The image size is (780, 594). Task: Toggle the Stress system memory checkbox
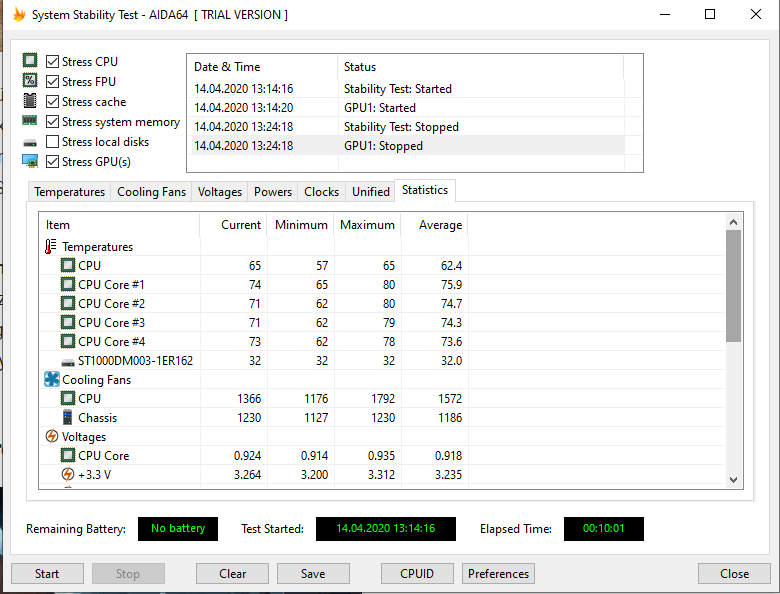point(52,121)
